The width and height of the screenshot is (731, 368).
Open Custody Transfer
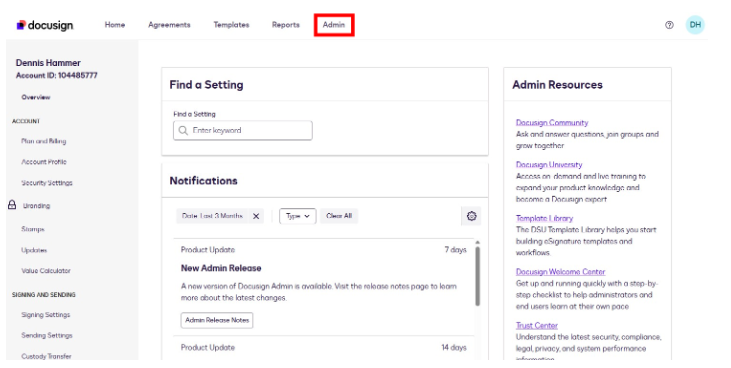(x=46, y=356)
